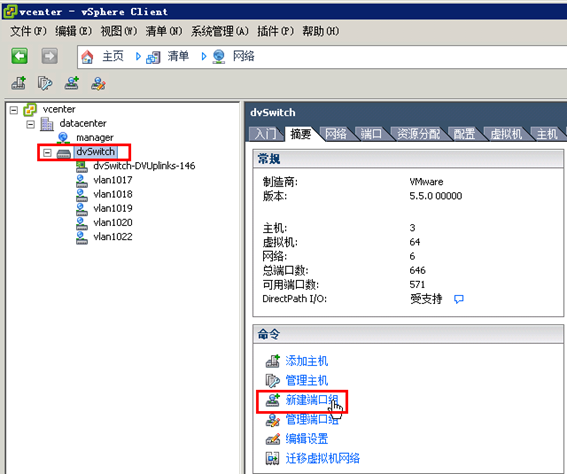Open the 文件(F) menu
This screenshot has height=474, width=567.
click(28, 31)
